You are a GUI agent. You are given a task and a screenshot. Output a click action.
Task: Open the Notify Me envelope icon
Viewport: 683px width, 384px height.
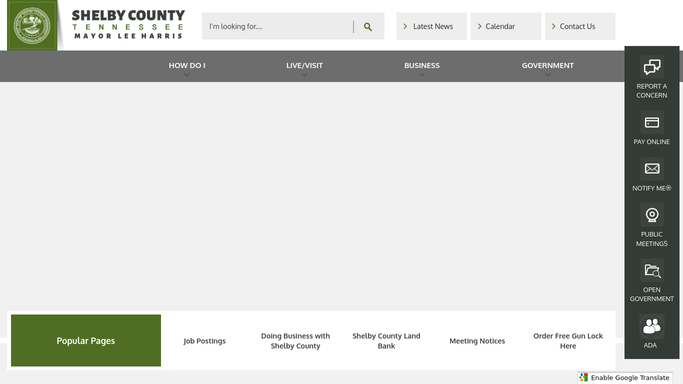click(652, 168)
